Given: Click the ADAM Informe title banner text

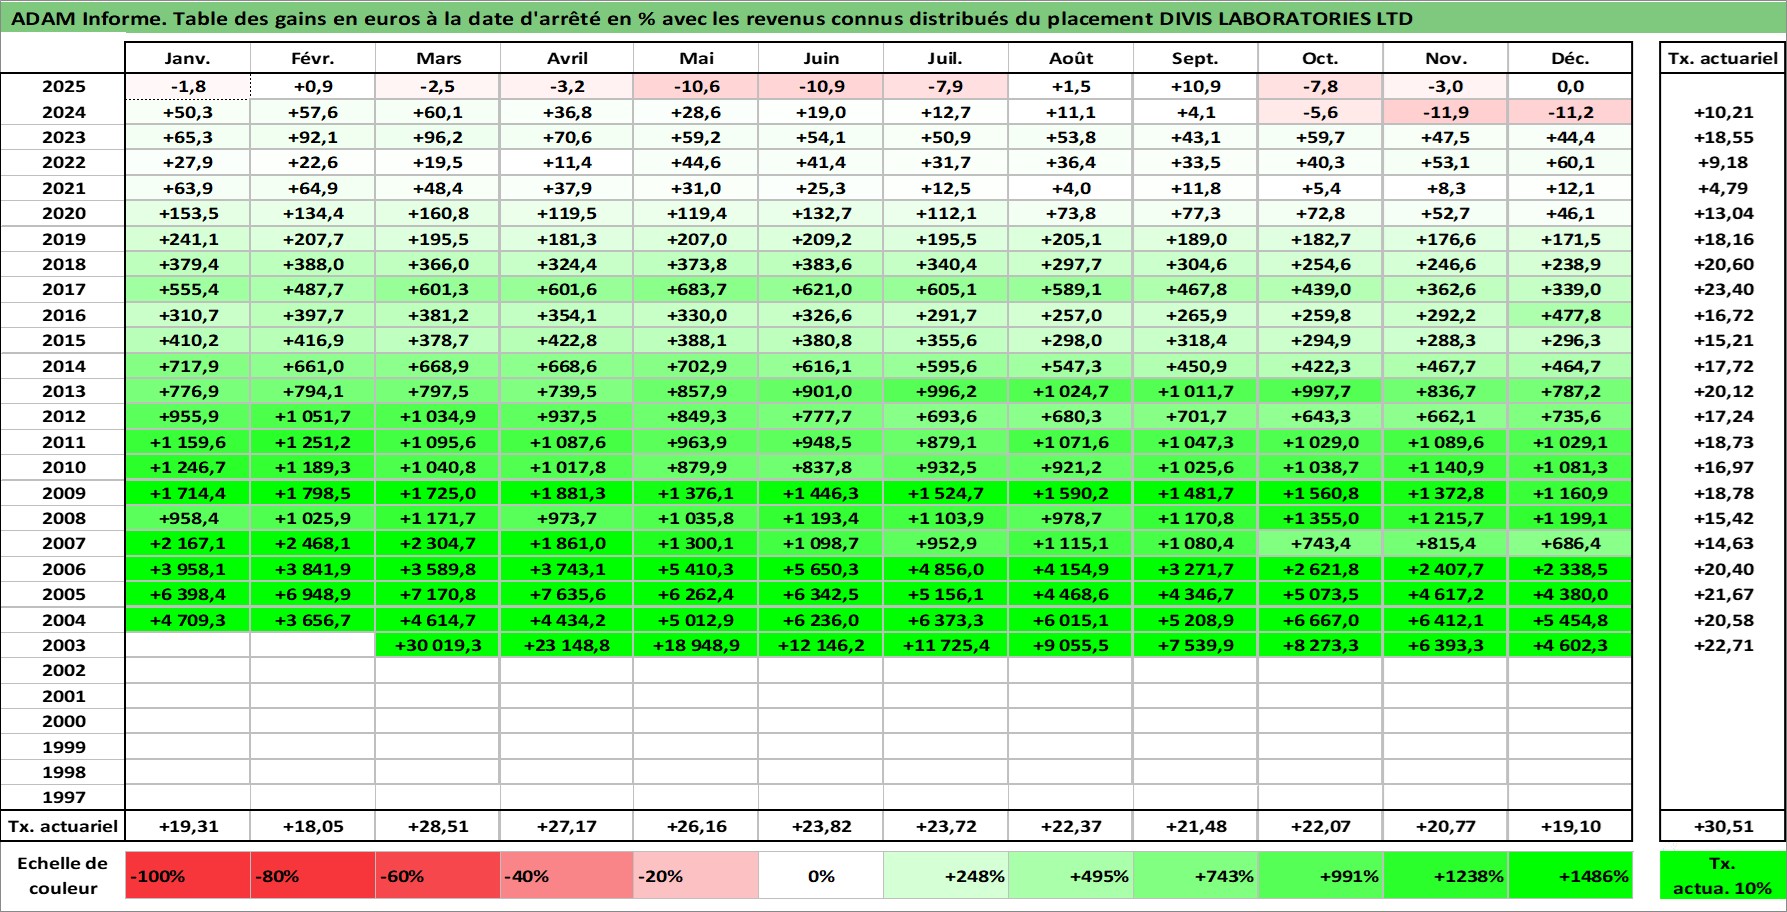Looking at the screenshot, I should (712, 18).
